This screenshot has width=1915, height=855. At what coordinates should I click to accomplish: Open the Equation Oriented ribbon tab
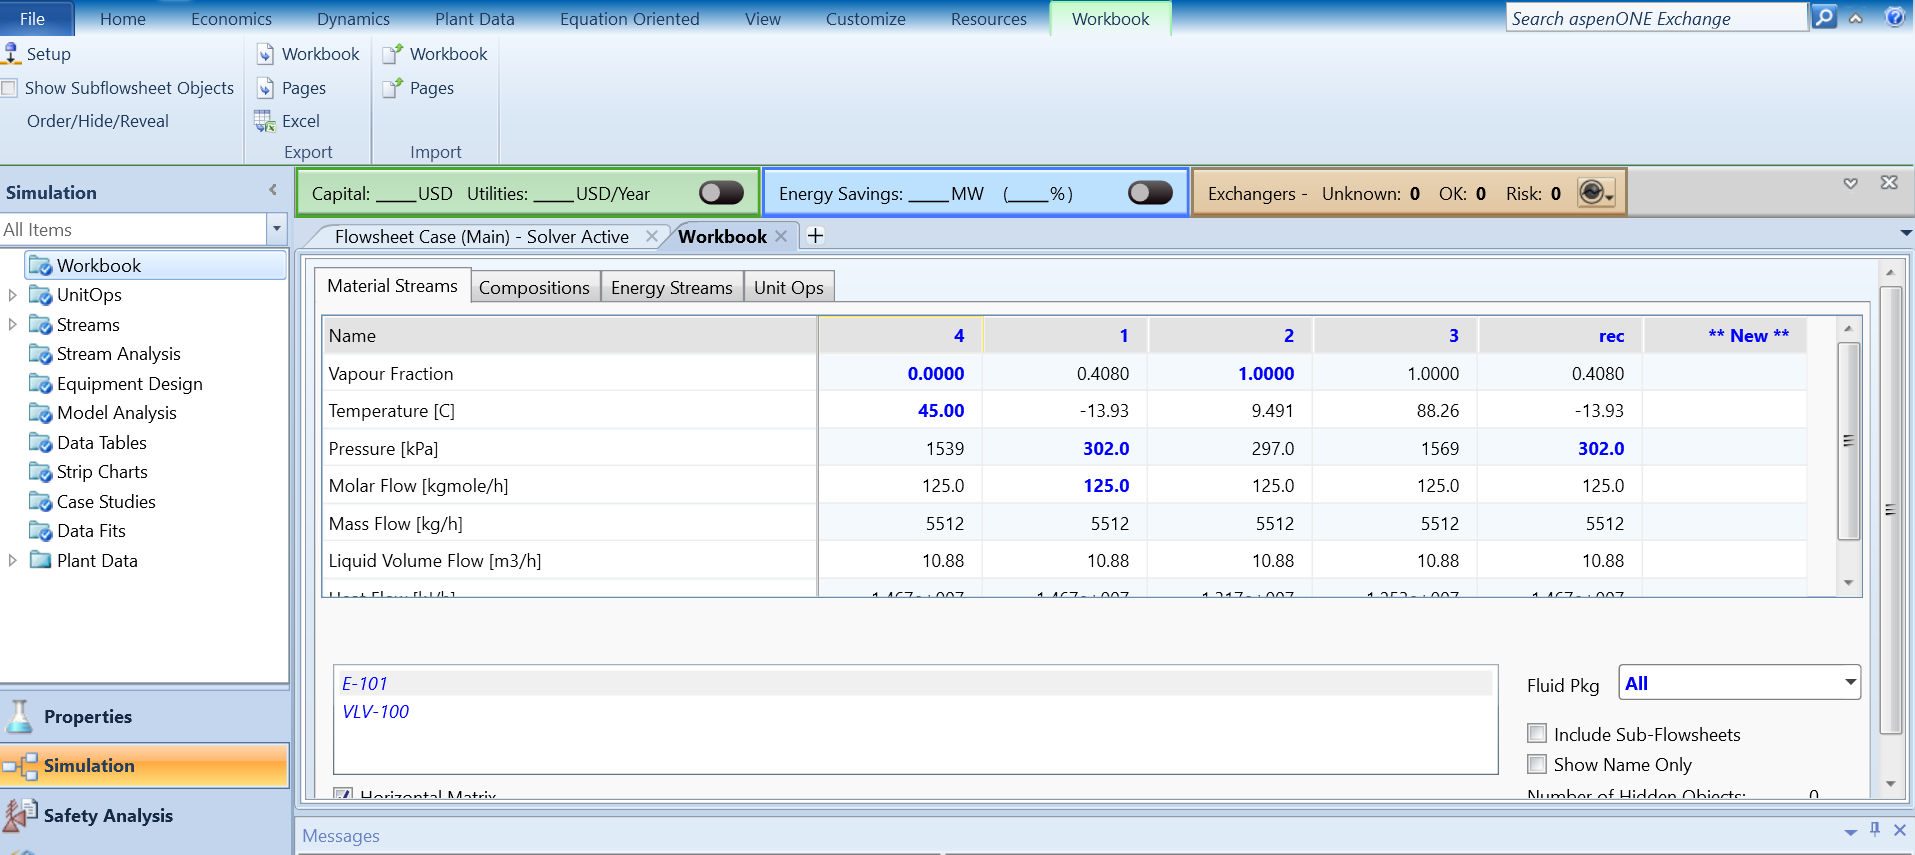[x=629, y=18]
